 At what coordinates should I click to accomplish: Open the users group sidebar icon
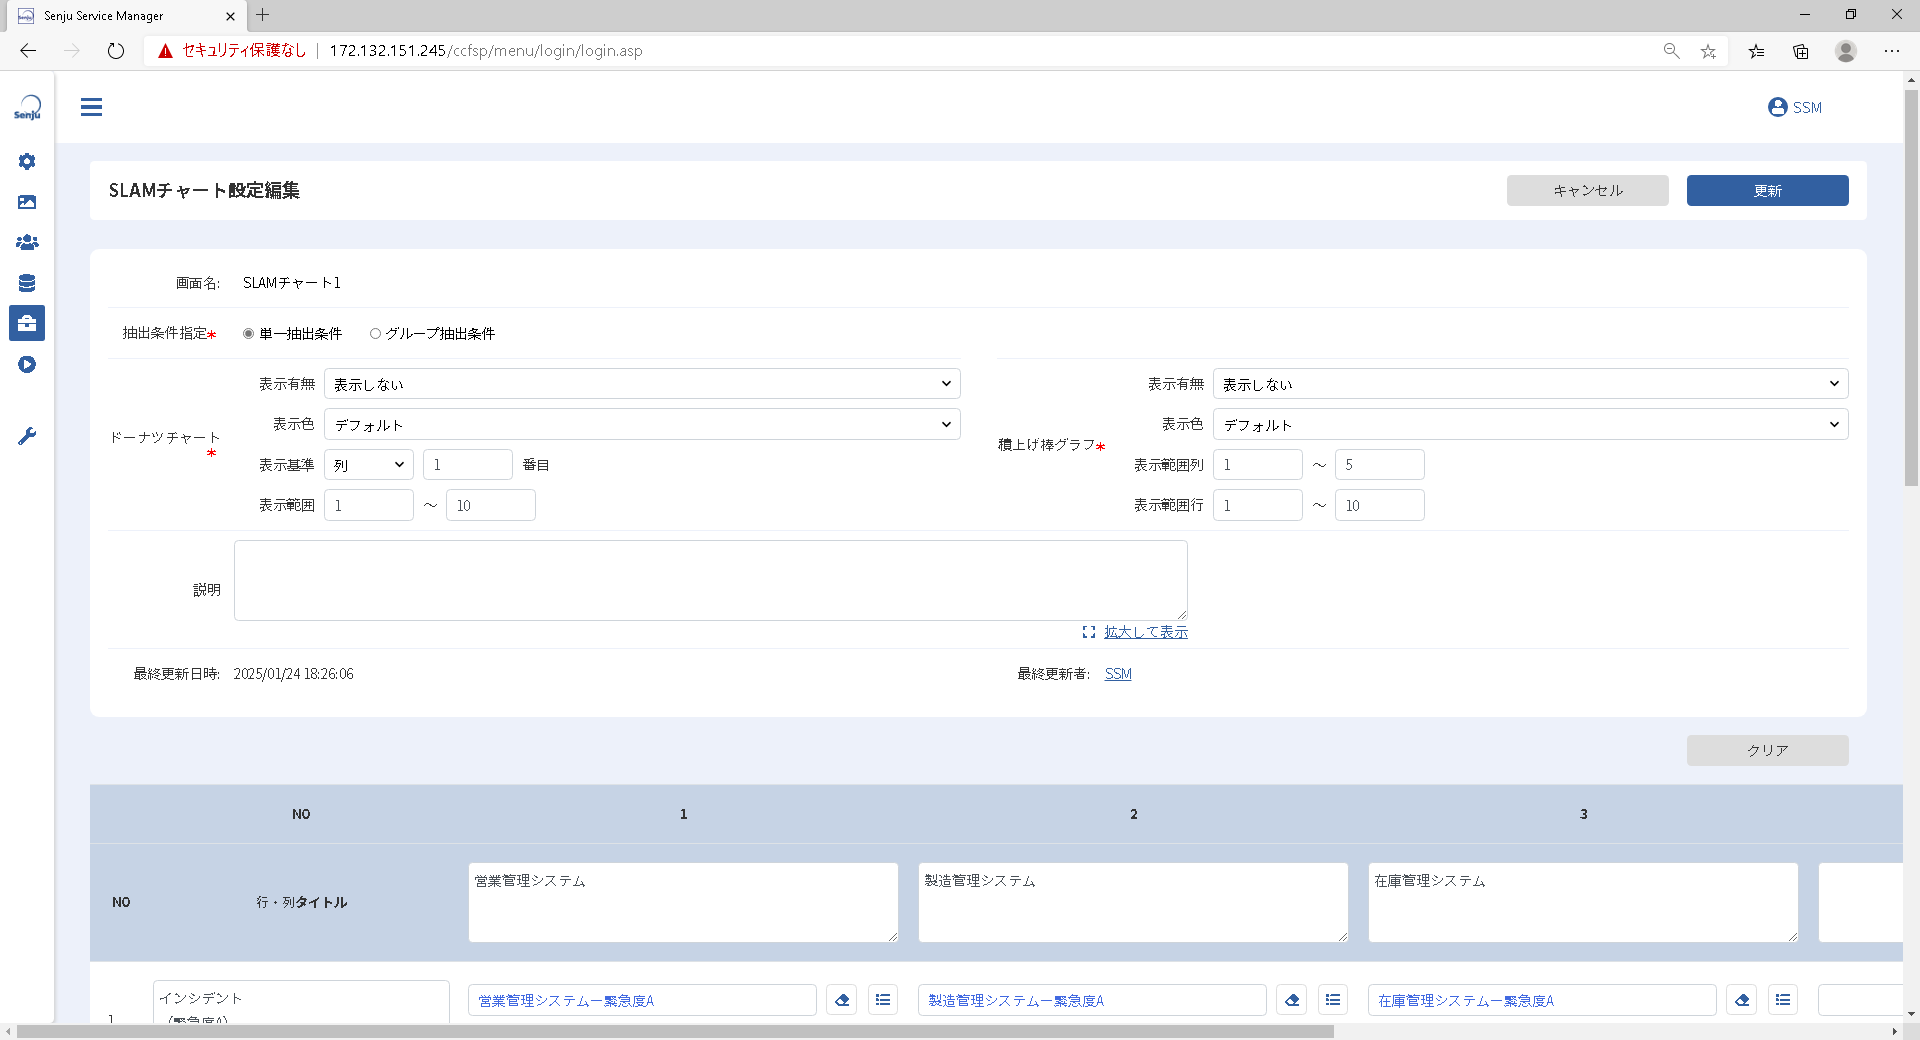click(x=27, y=242)
